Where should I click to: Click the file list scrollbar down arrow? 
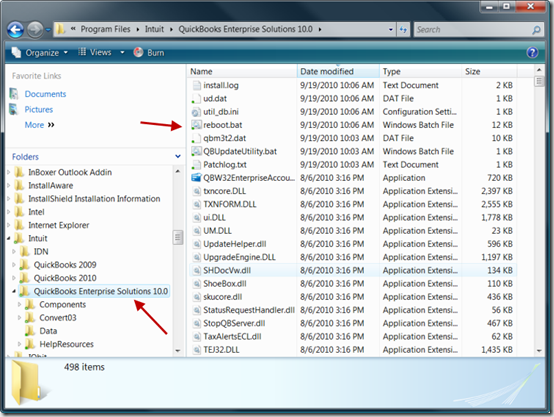pos(539,351)
